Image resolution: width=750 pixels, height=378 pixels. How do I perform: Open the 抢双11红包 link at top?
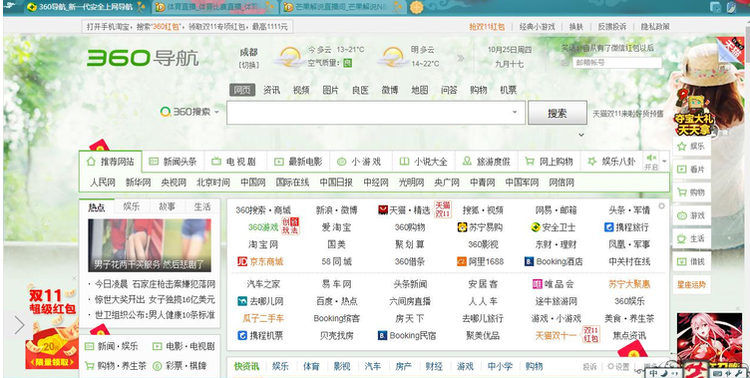(x=486, y=27)
